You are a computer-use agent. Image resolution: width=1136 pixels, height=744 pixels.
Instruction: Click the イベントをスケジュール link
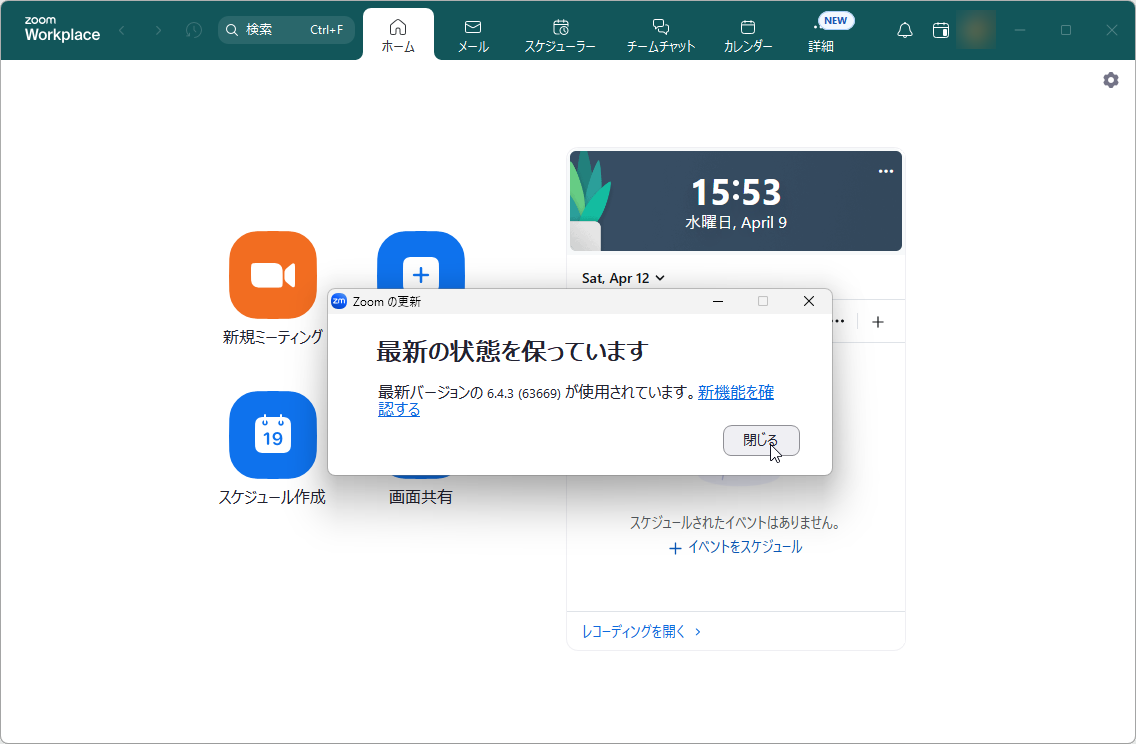click(x=745, y=547)
